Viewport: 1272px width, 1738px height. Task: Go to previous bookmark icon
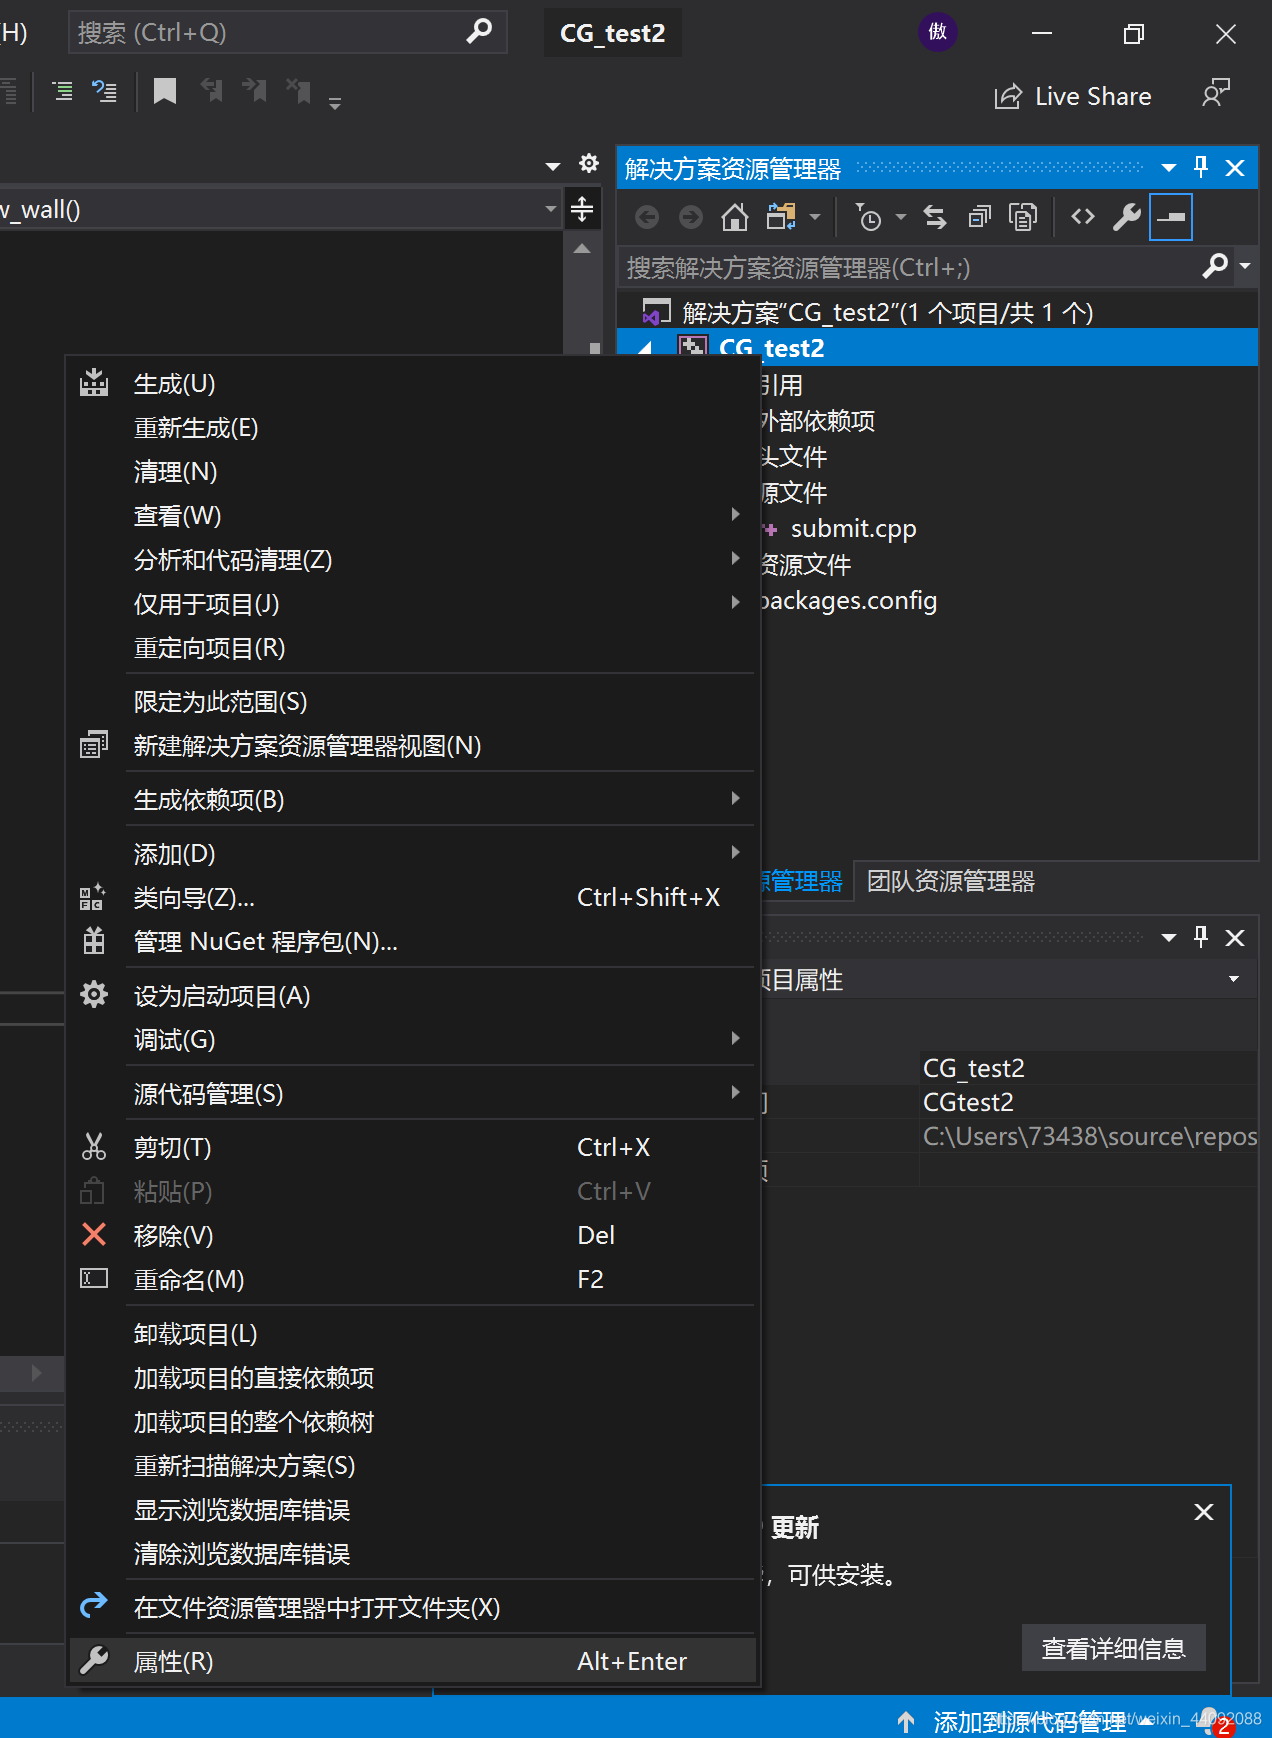pos(211,91)
